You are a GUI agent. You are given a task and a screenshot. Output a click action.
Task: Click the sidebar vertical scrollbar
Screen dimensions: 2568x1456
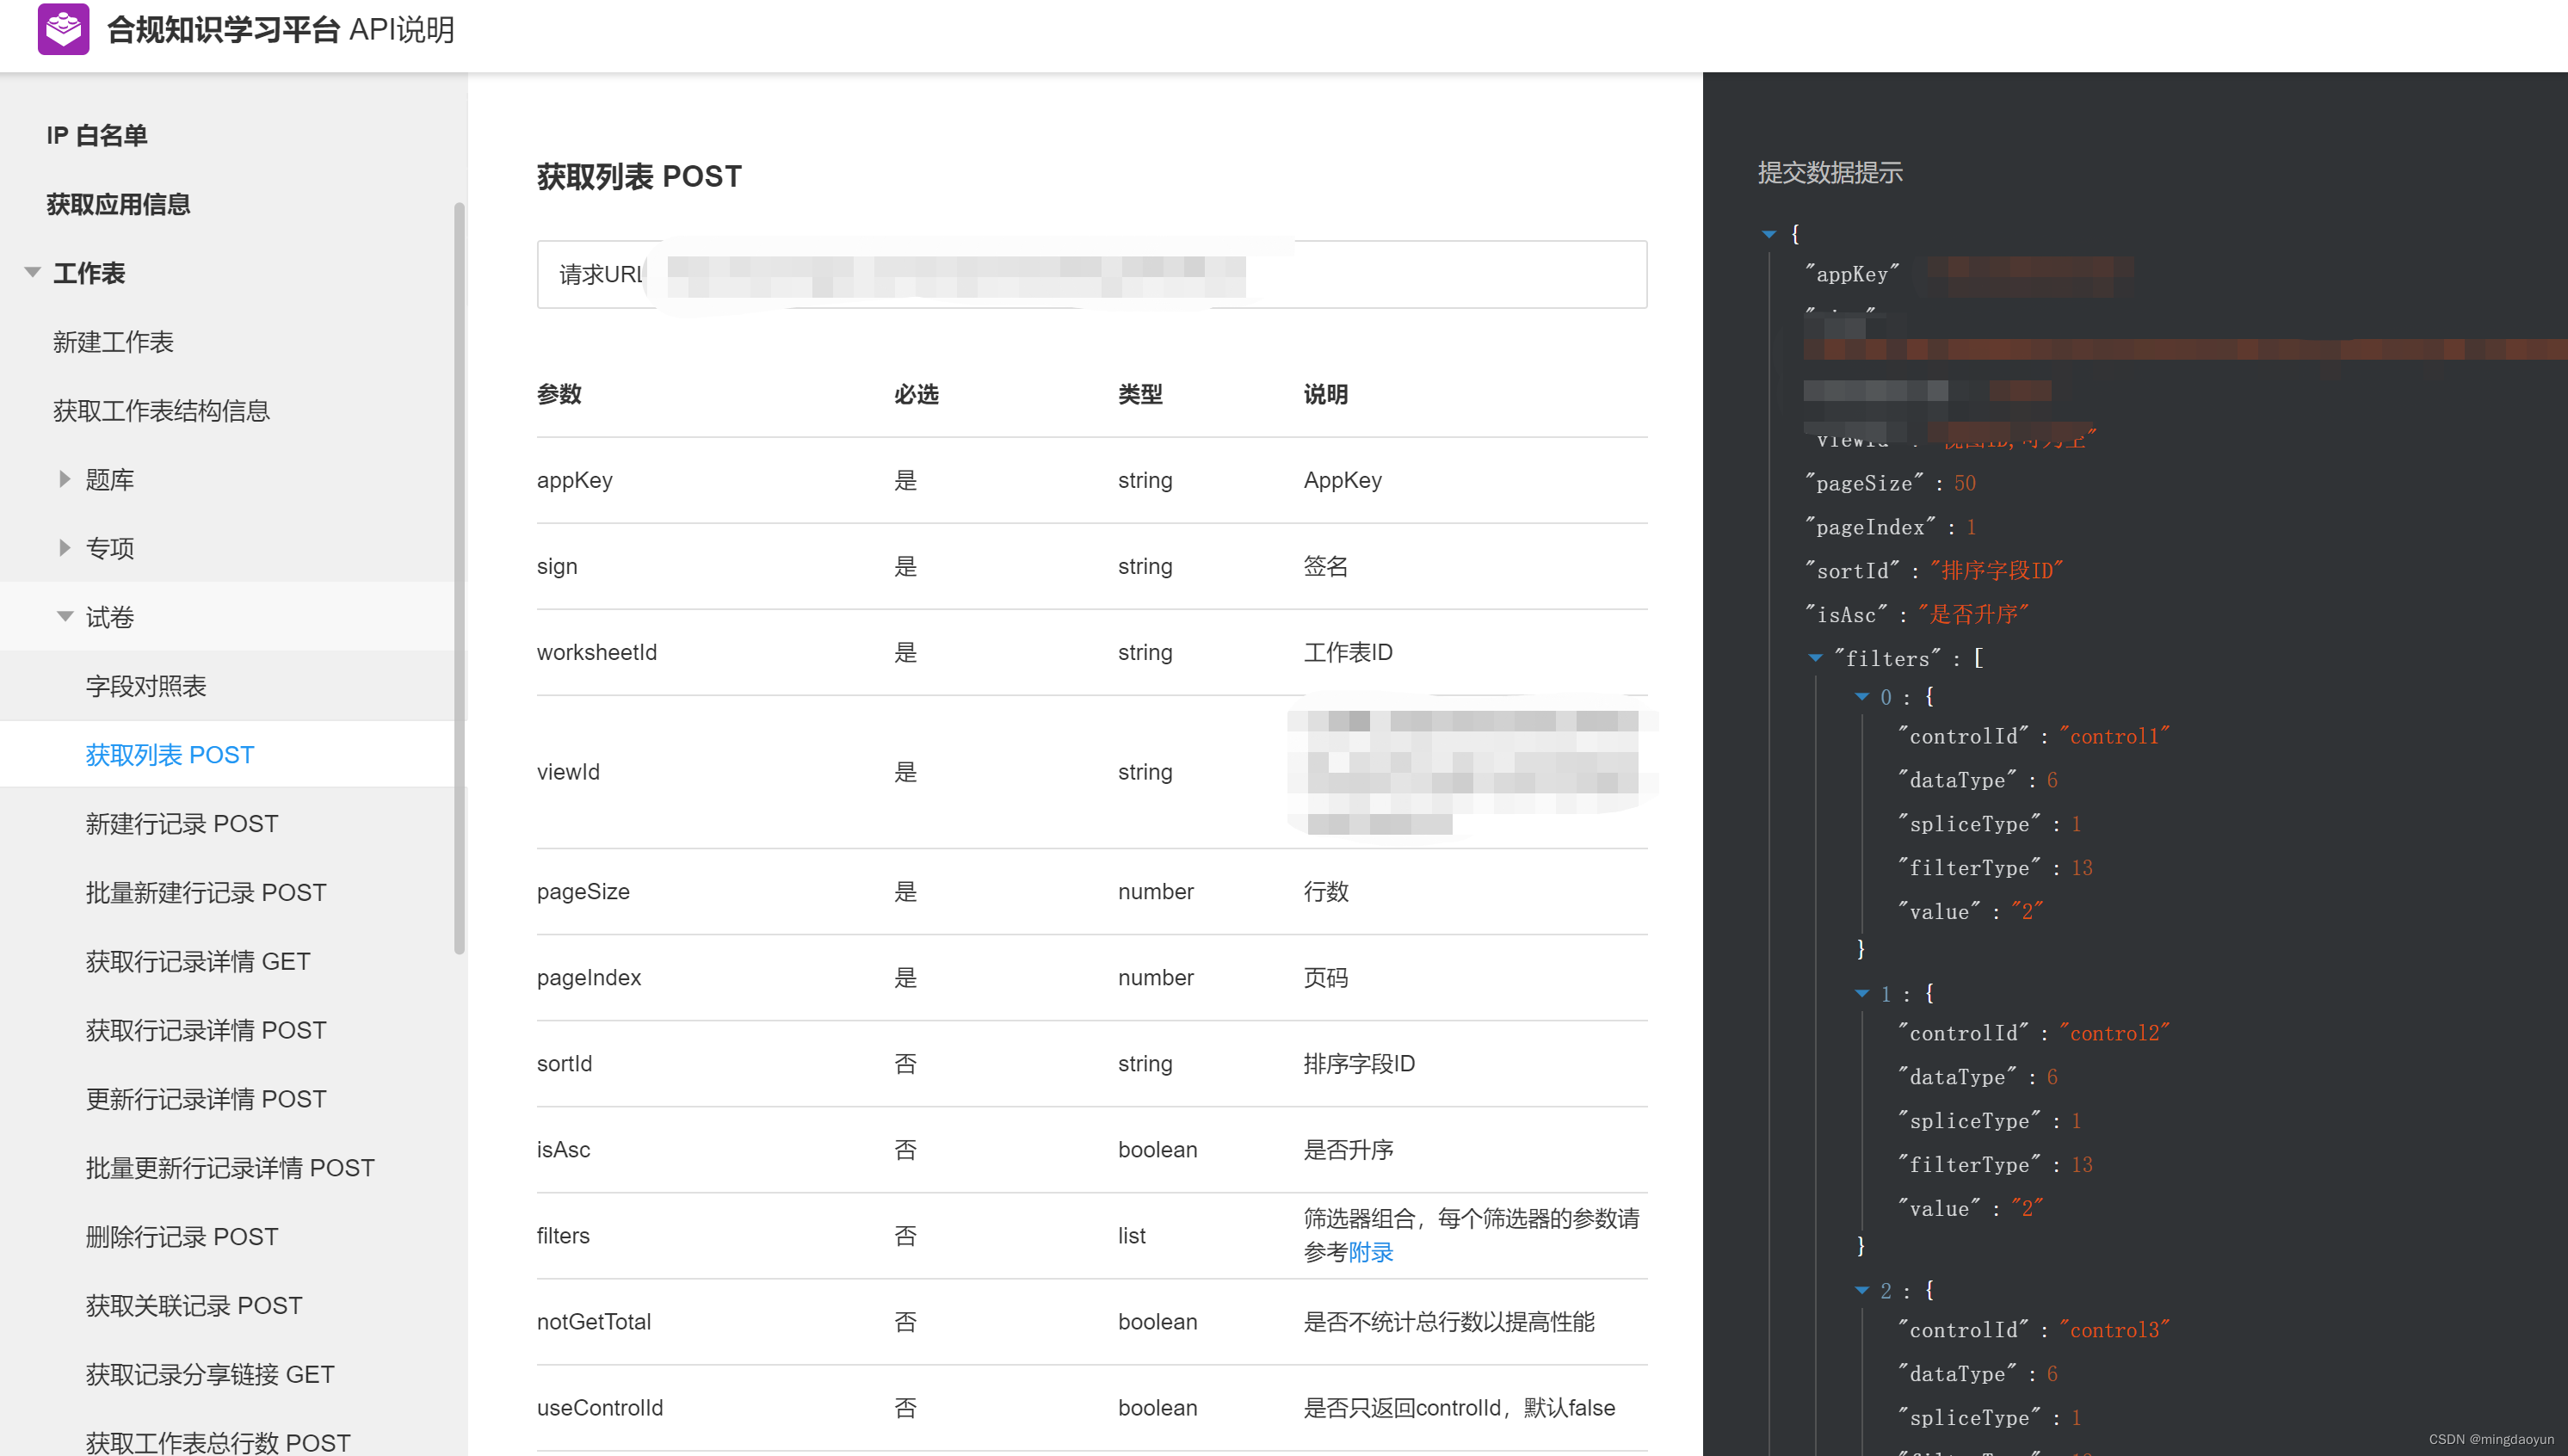tap(459, 580)
